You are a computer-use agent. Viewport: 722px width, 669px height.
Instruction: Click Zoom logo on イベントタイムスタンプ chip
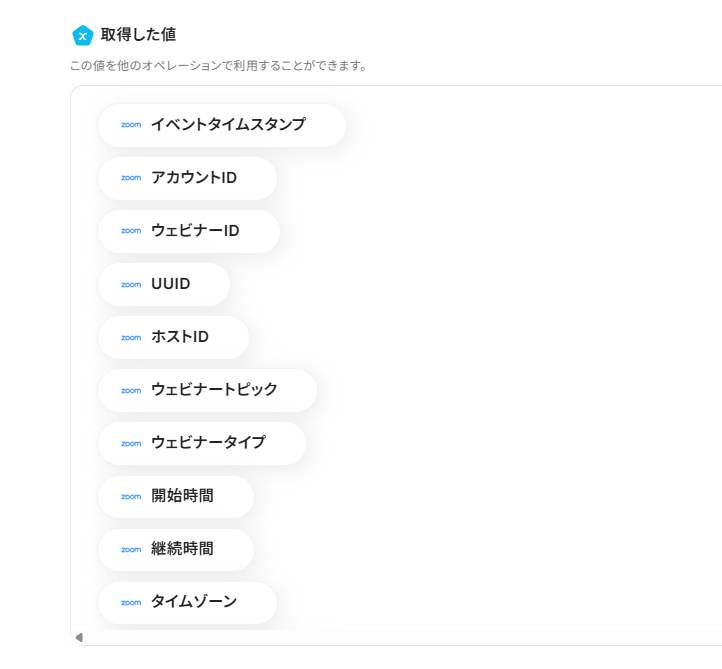[131, 125]
